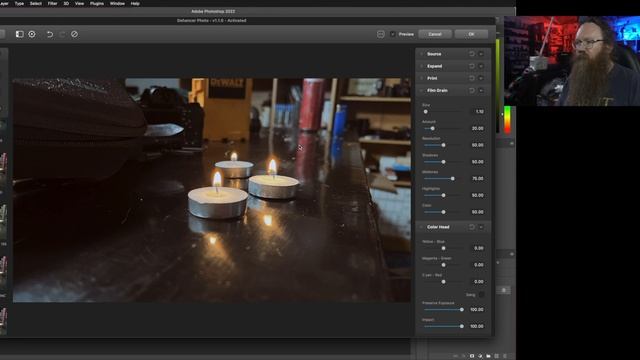Expand the Print section
Screen dimensions: 640x360
[422, 78]
